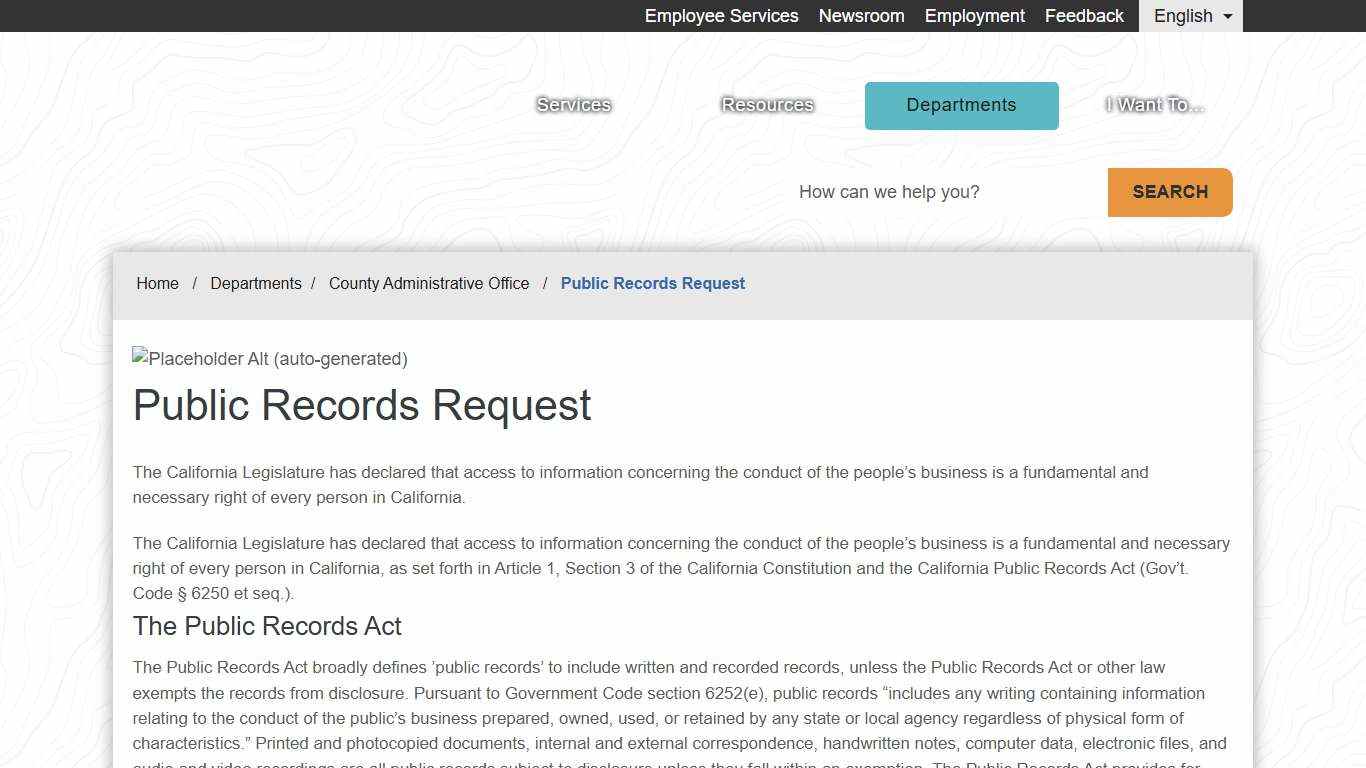The height and width of the screenshot is (768, 1366).
Task: Select the highlighted Departments tab
Action: click(960, 105)
